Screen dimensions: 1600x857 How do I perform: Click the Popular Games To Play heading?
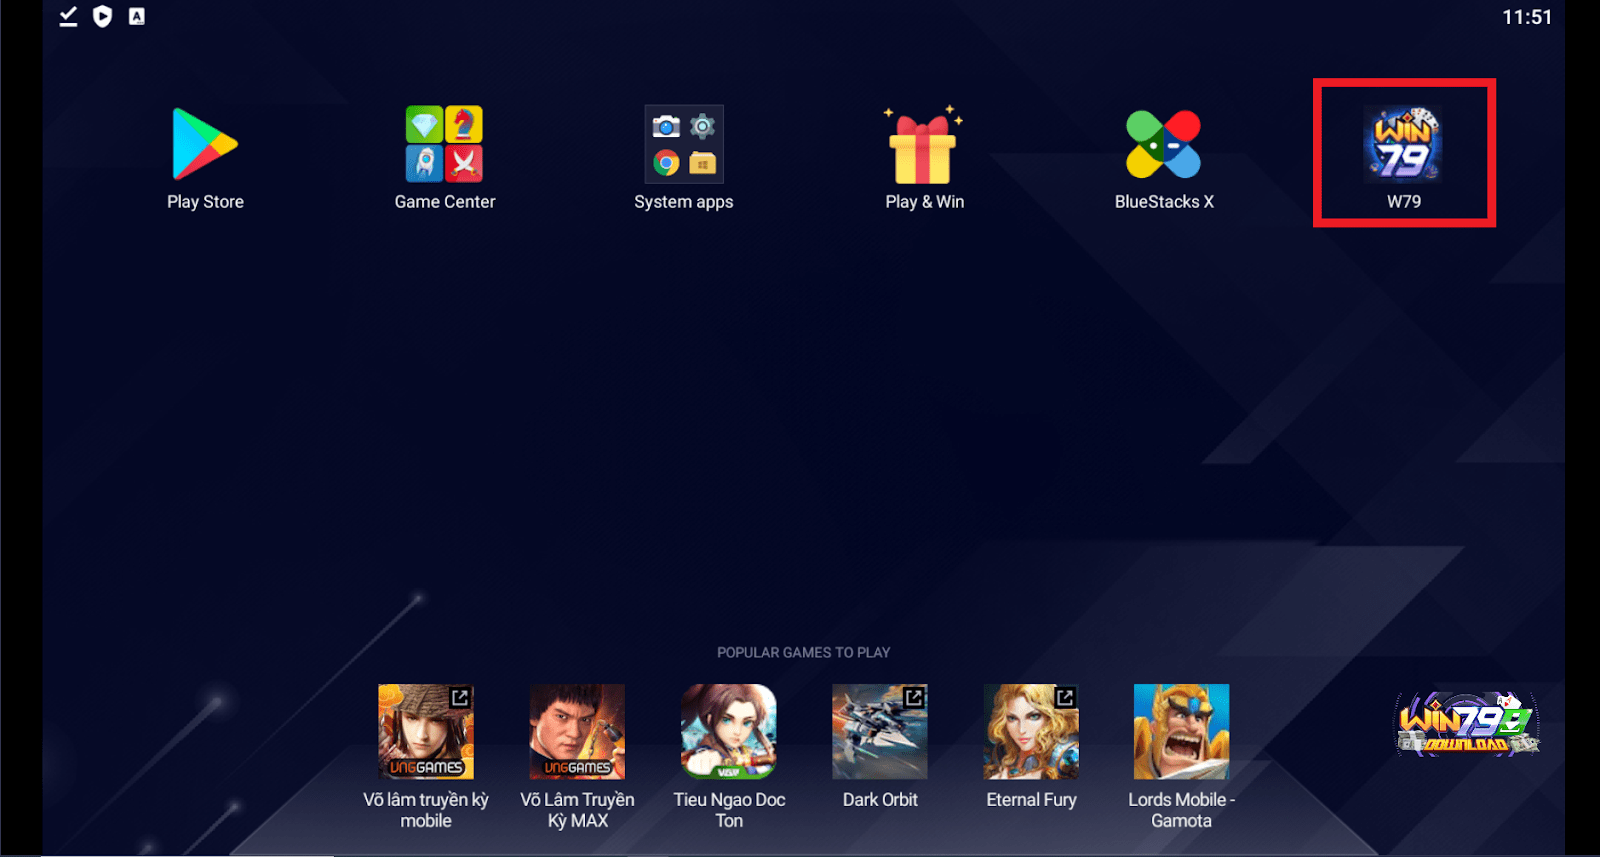tap(803, 653)
